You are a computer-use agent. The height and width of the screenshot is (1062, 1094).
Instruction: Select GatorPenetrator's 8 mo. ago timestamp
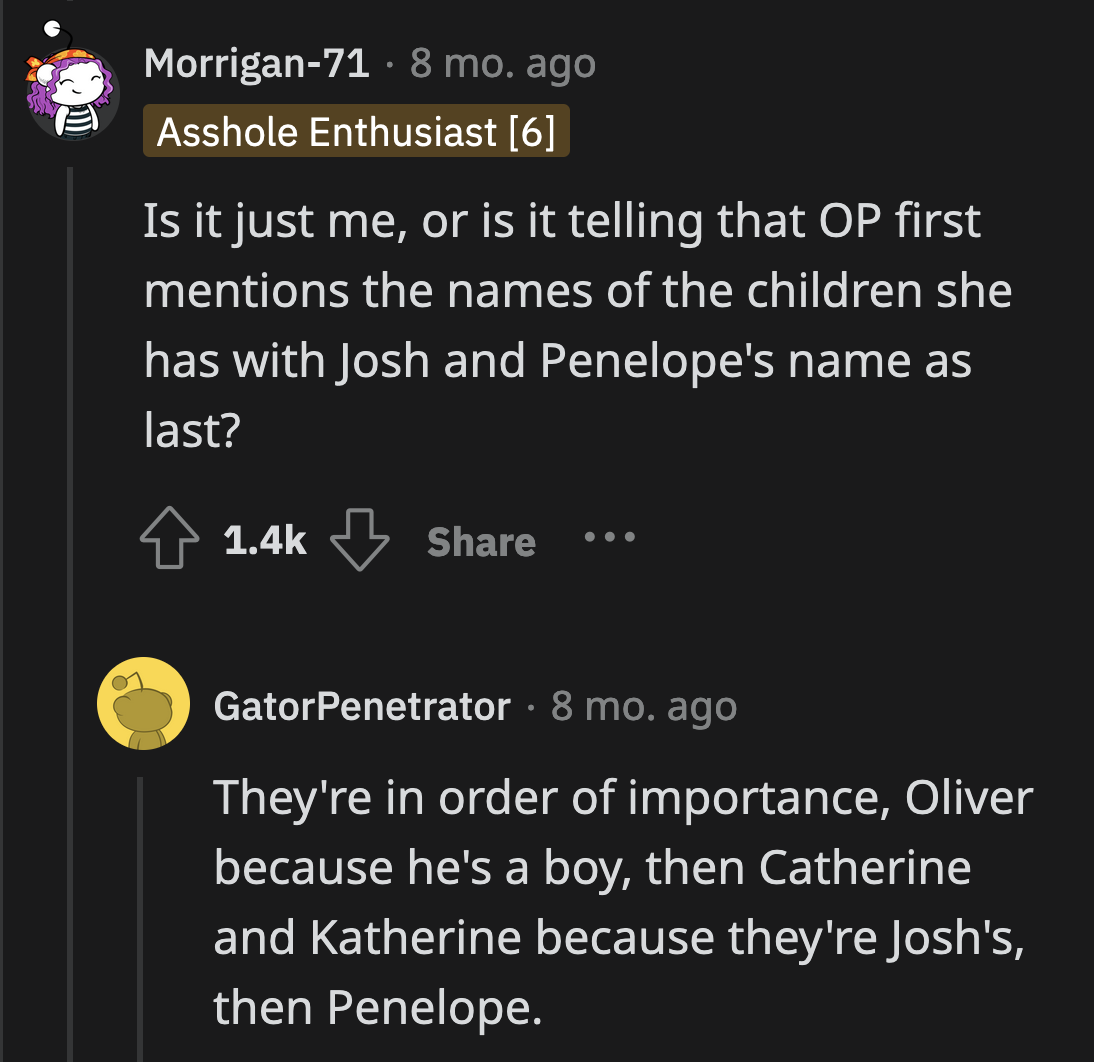(641, 704)
